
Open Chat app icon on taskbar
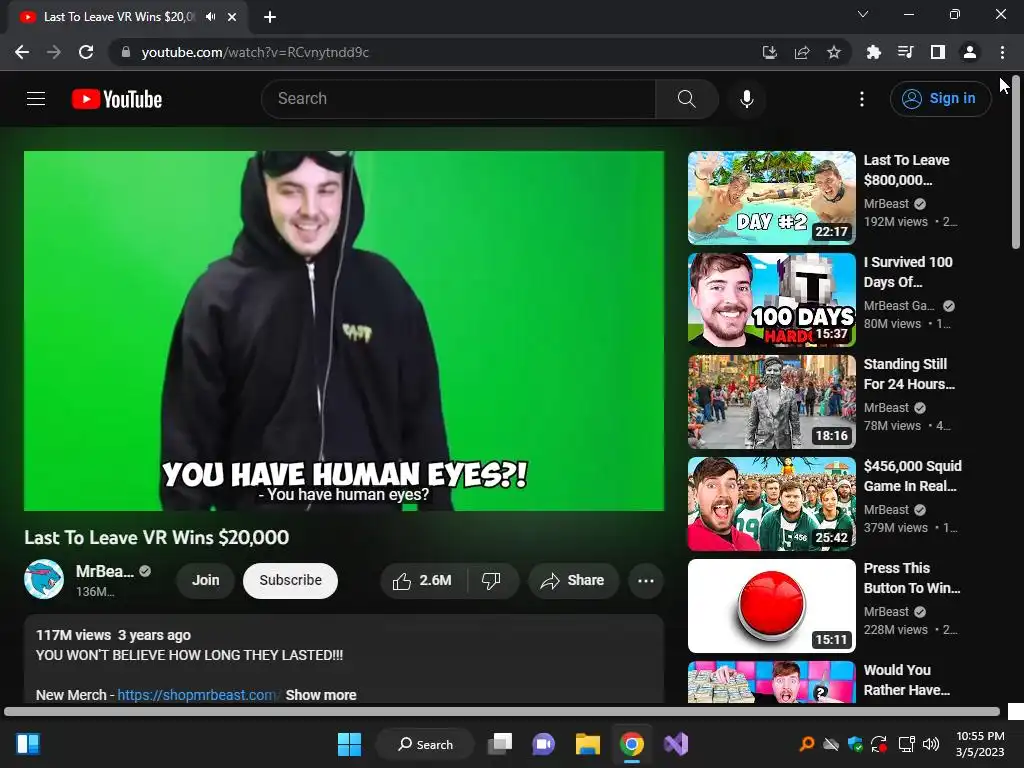543,744
